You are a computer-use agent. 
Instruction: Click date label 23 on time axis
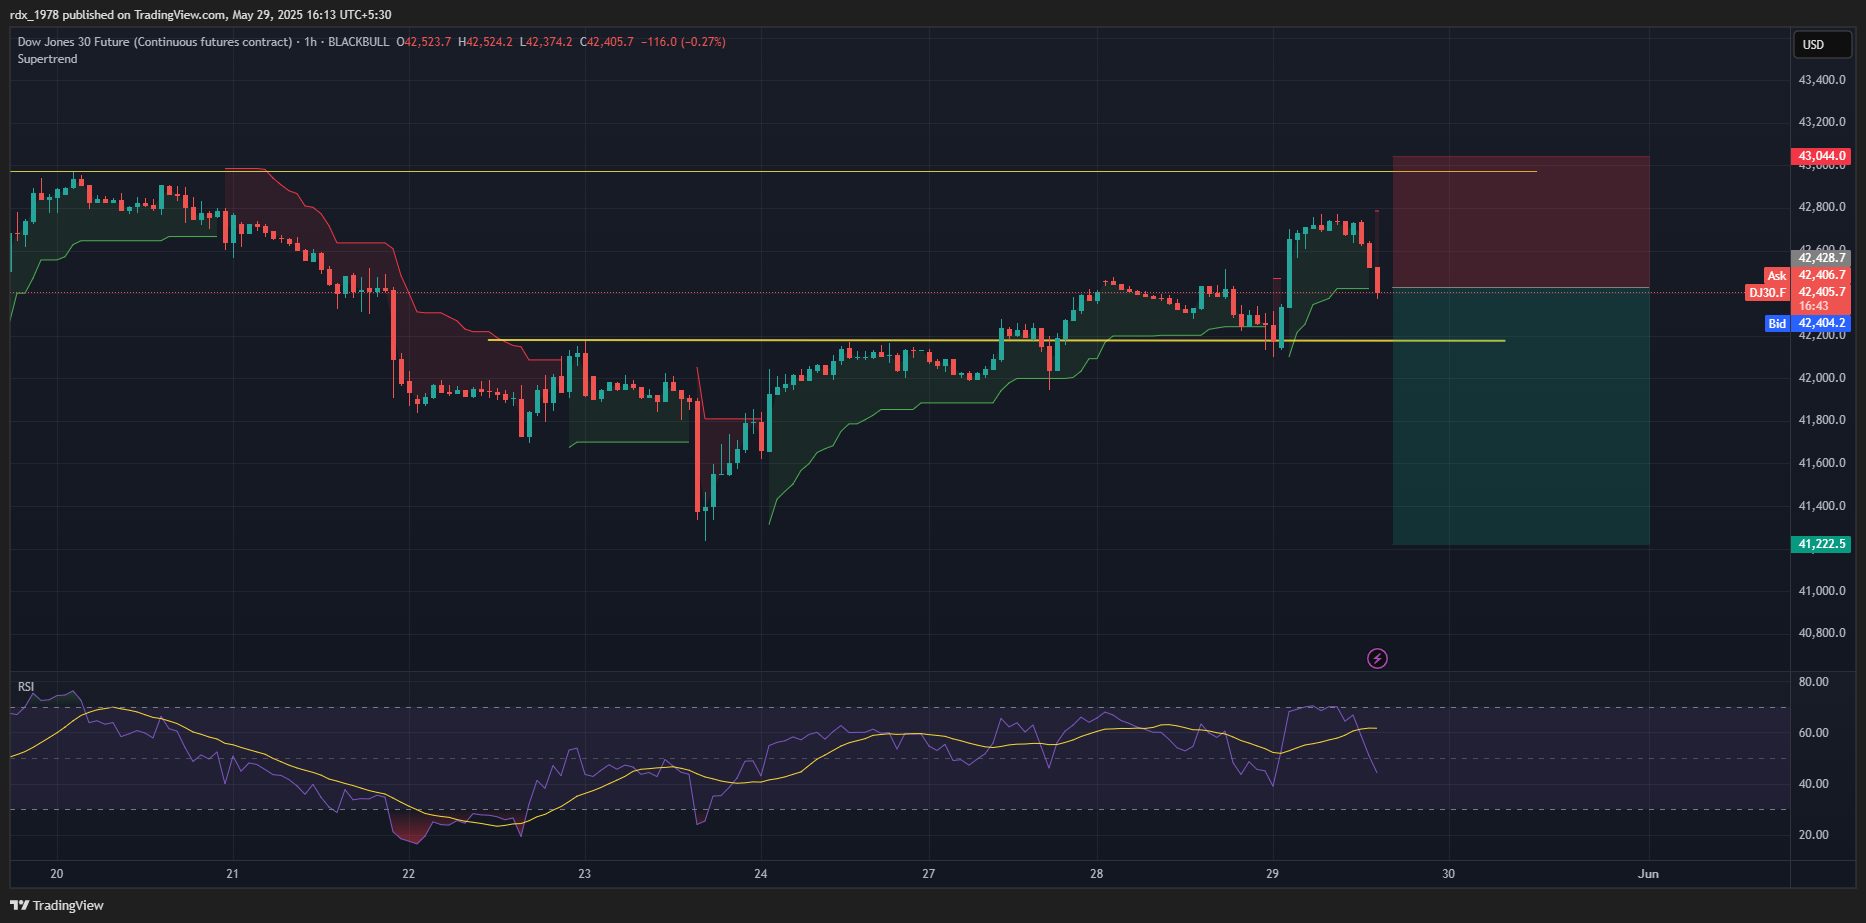[x=584, y=874]
